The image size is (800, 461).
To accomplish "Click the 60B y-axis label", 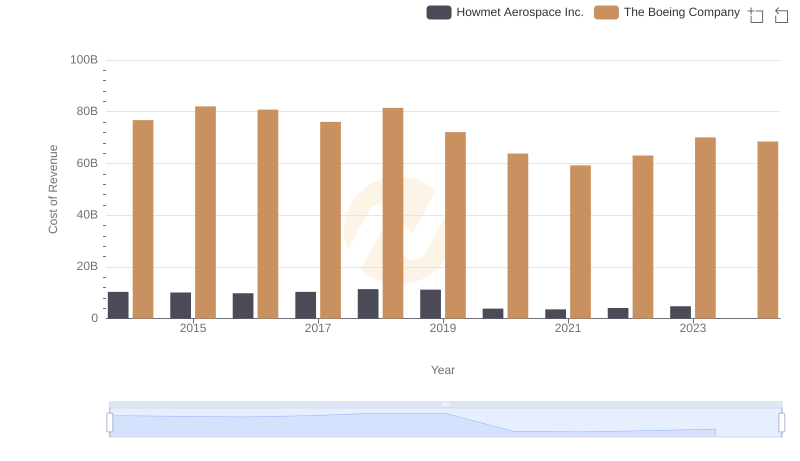I will tap(87, 164).
